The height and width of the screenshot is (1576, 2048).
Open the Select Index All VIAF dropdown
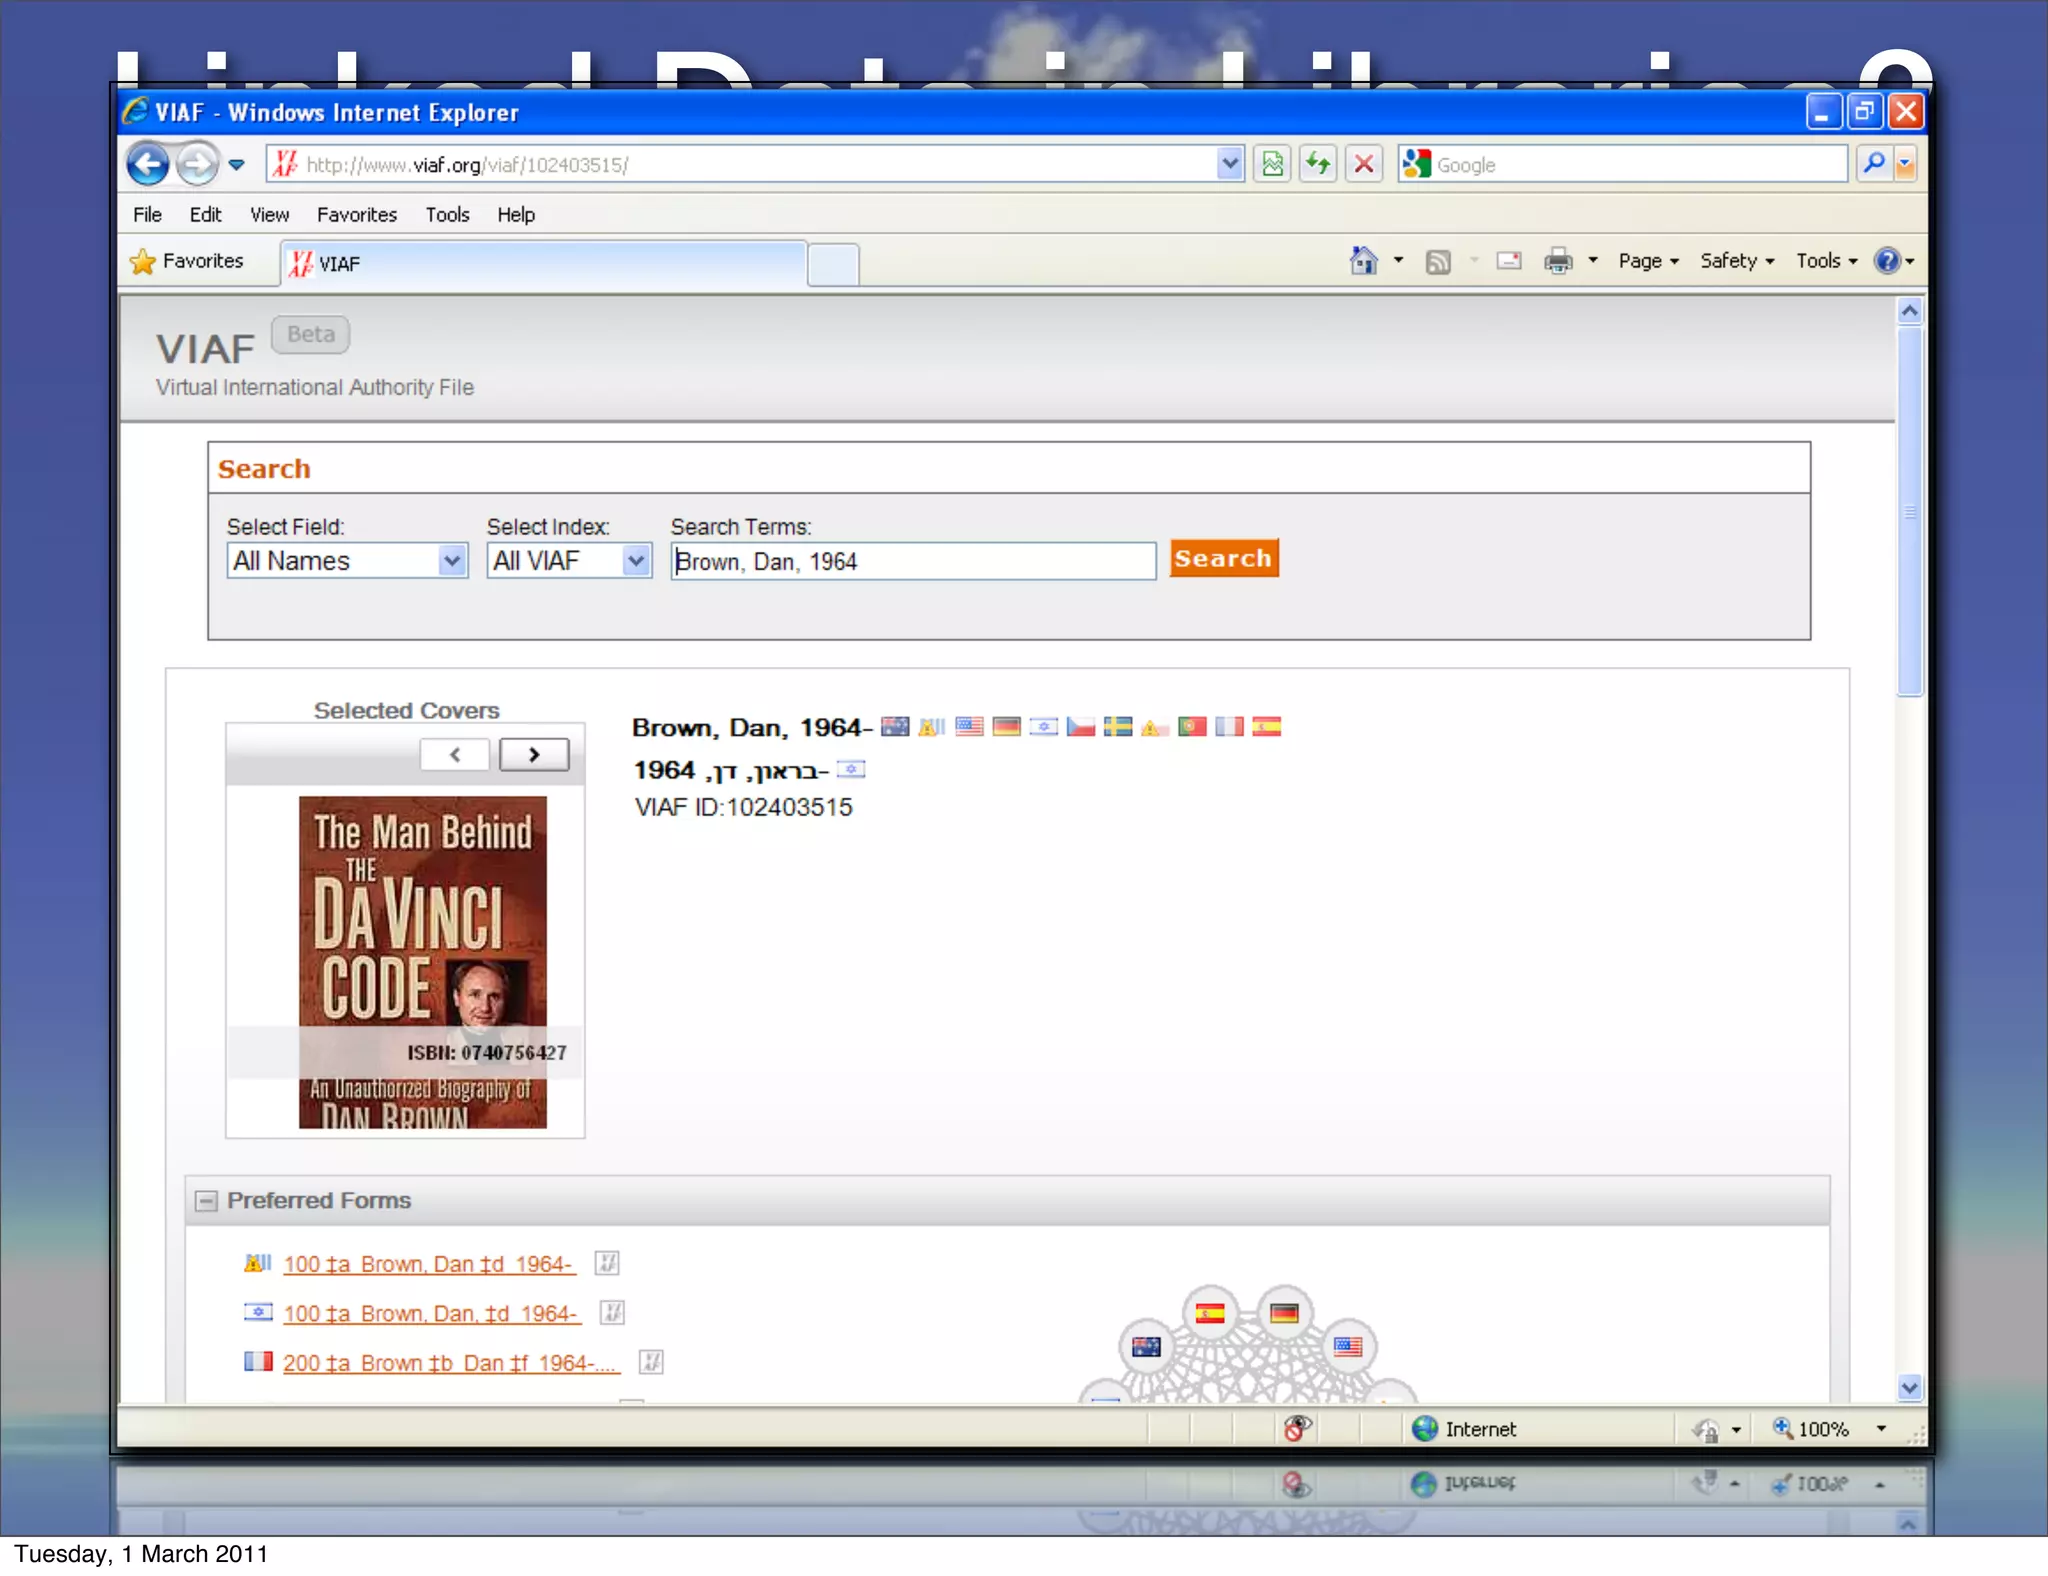point(635,561)
